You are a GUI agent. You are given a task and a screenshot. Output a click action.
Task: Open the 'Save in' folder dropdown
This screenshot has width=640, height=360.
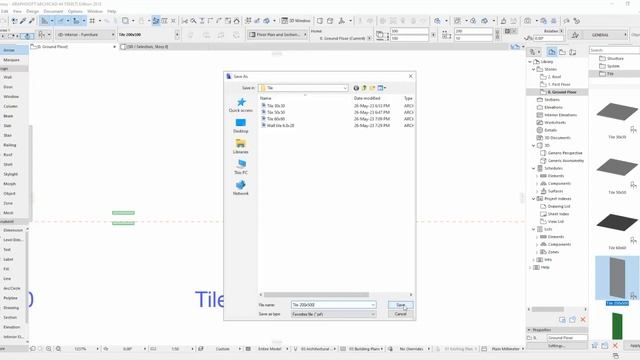pos(303,88)
